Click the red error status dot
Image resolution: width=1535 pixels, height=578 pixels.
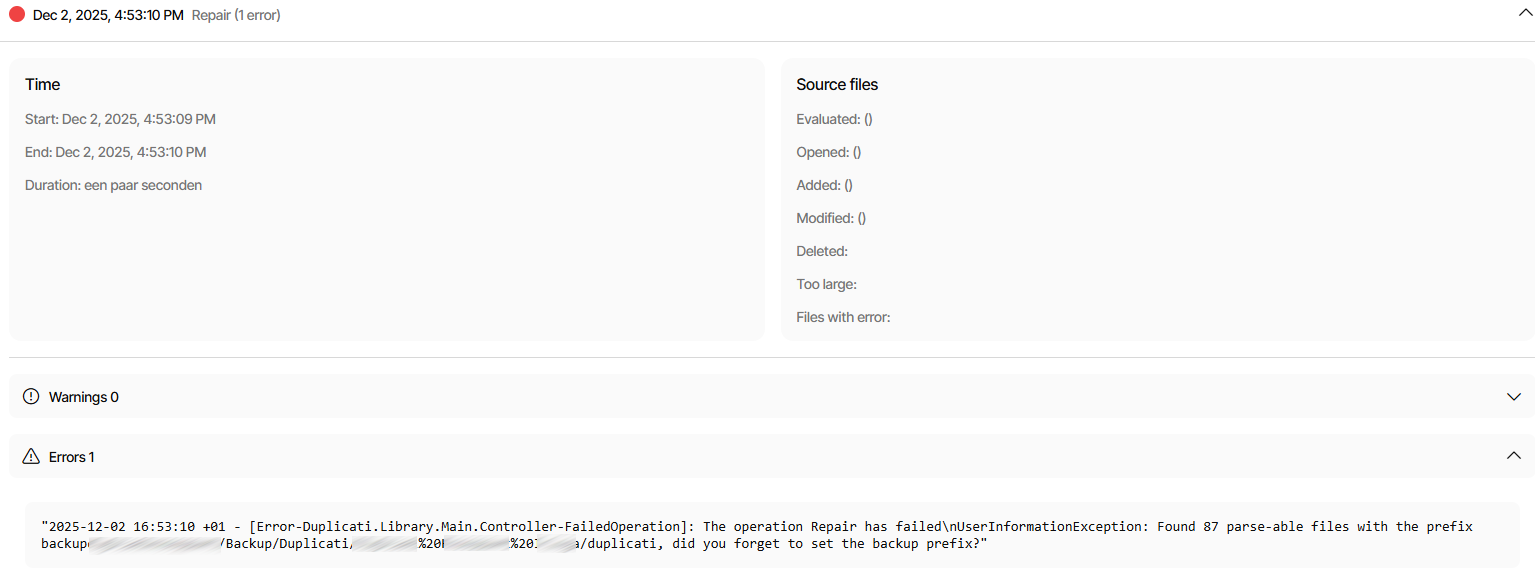17,15
